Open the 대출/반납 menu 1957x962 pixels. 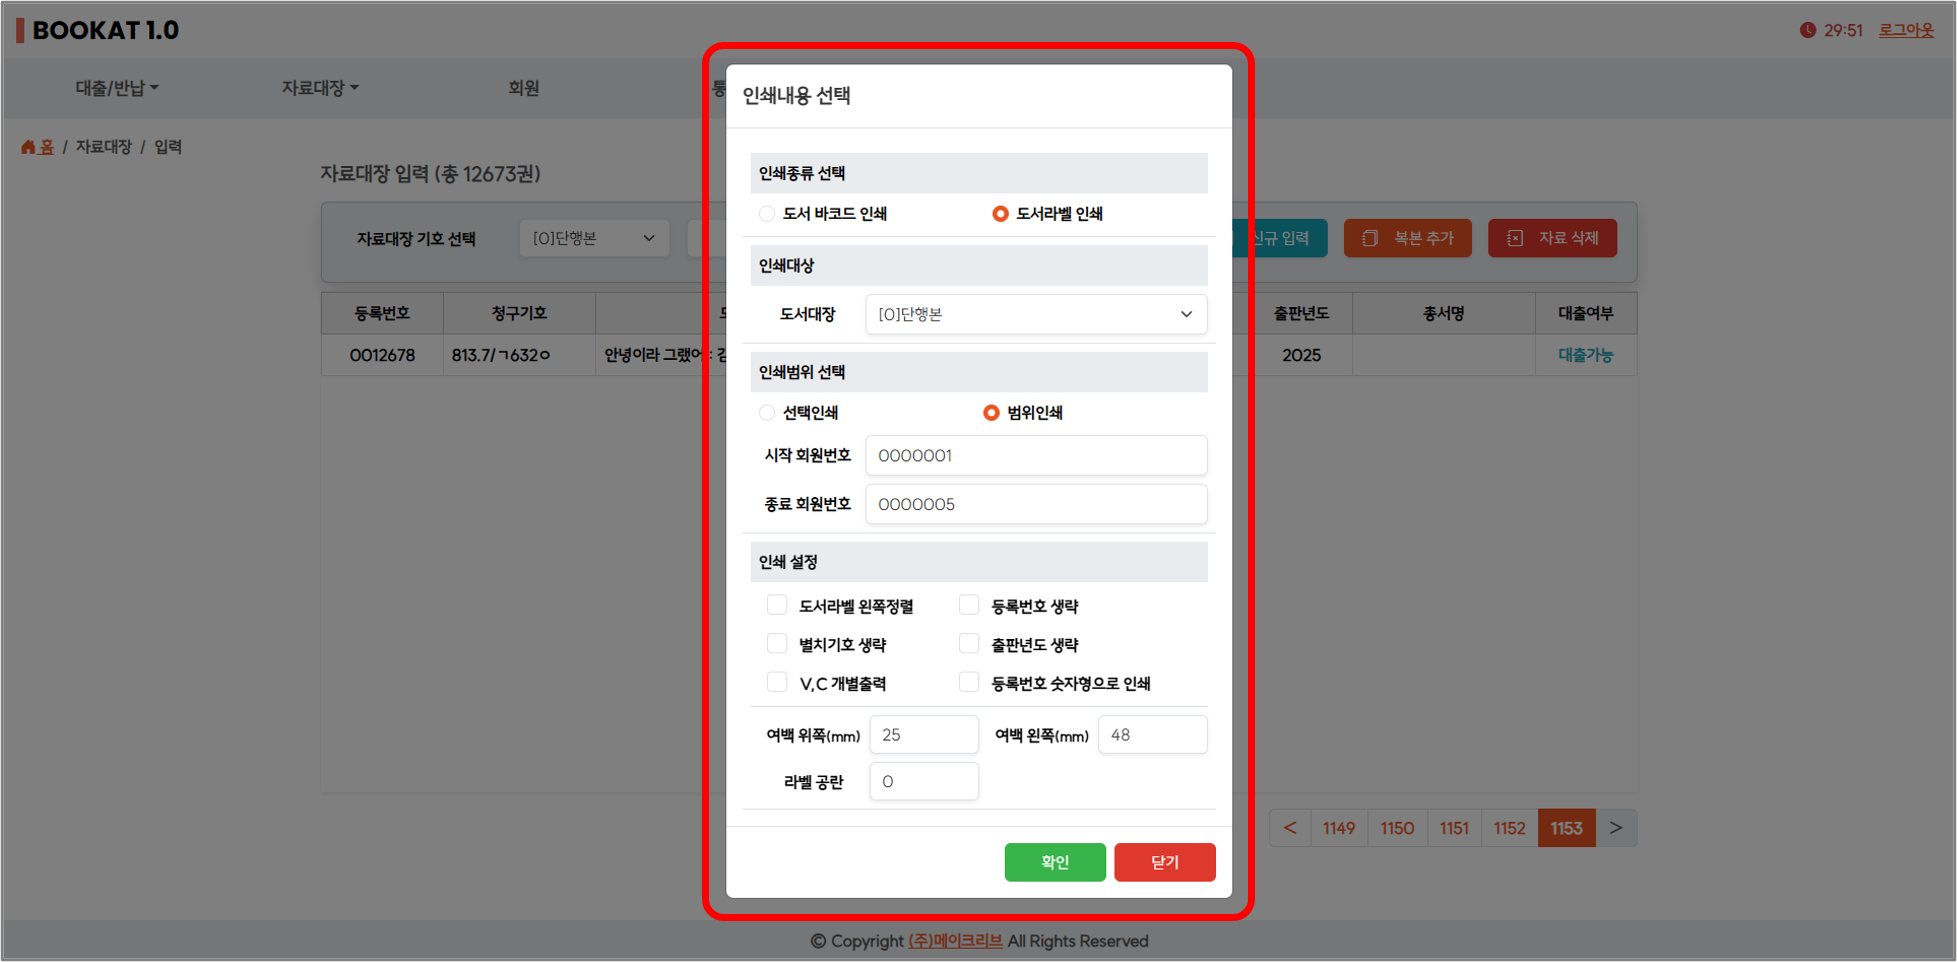tap(117, 88)
